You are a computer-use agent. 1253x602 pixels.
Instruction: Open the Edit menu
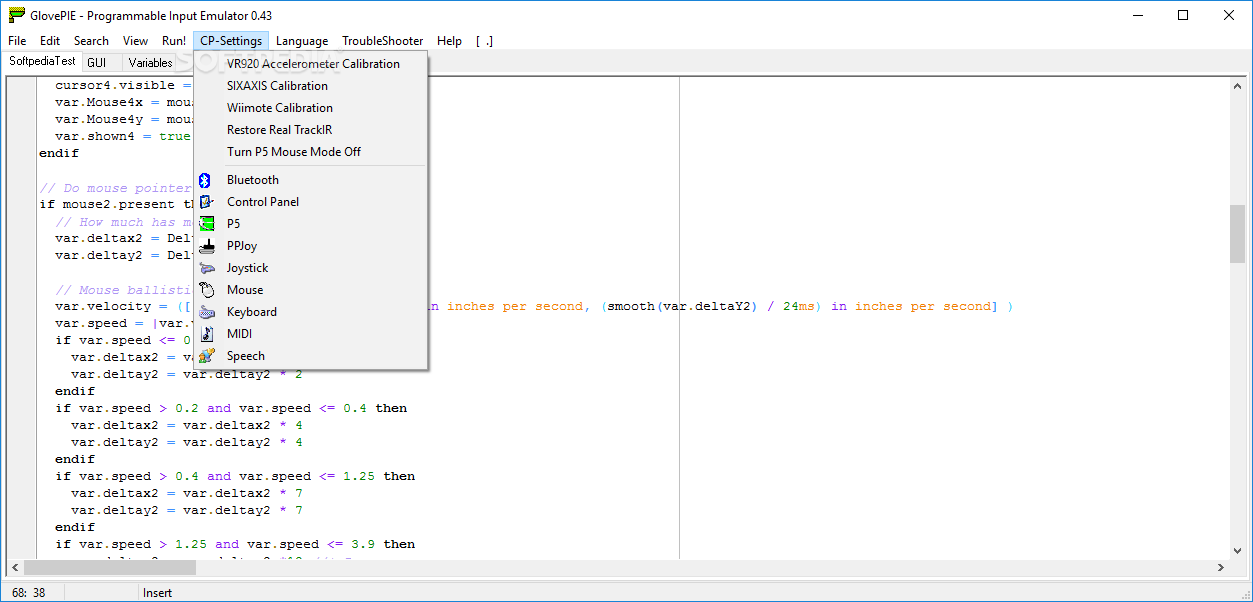point(50,41)
